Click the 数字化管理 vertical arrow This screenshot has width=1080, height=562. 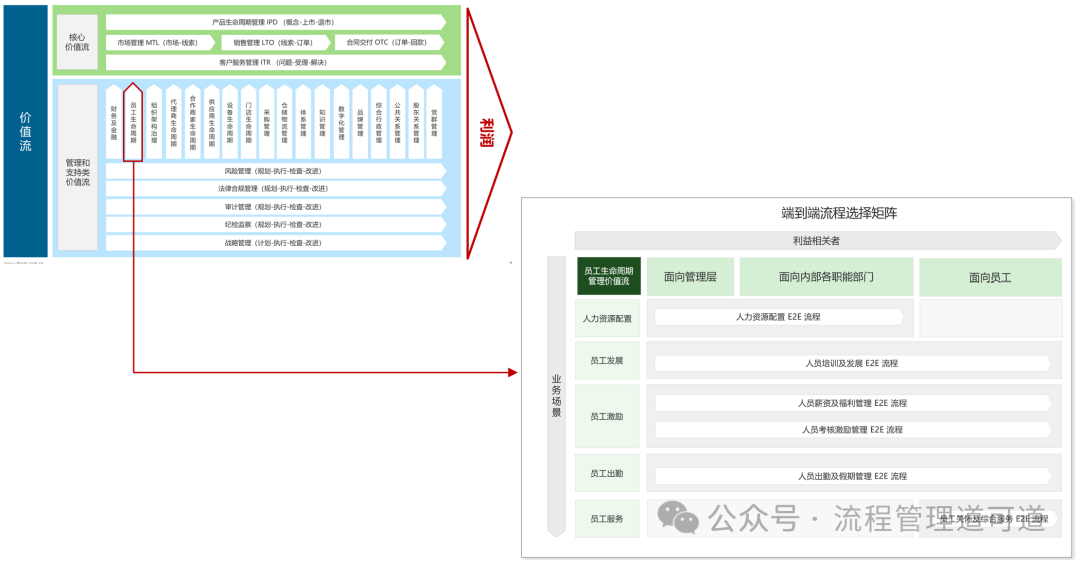pos(341,122)
